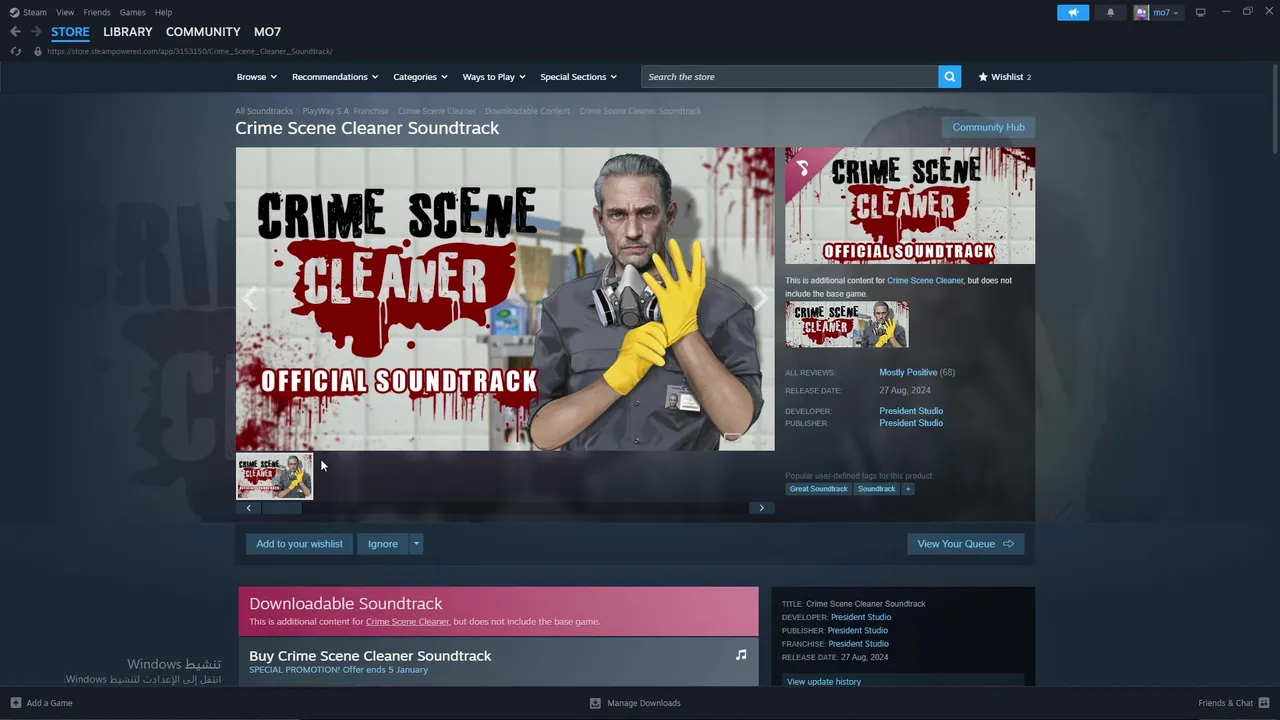
Task: Go back with the back arrow
Action: point(15,32)
